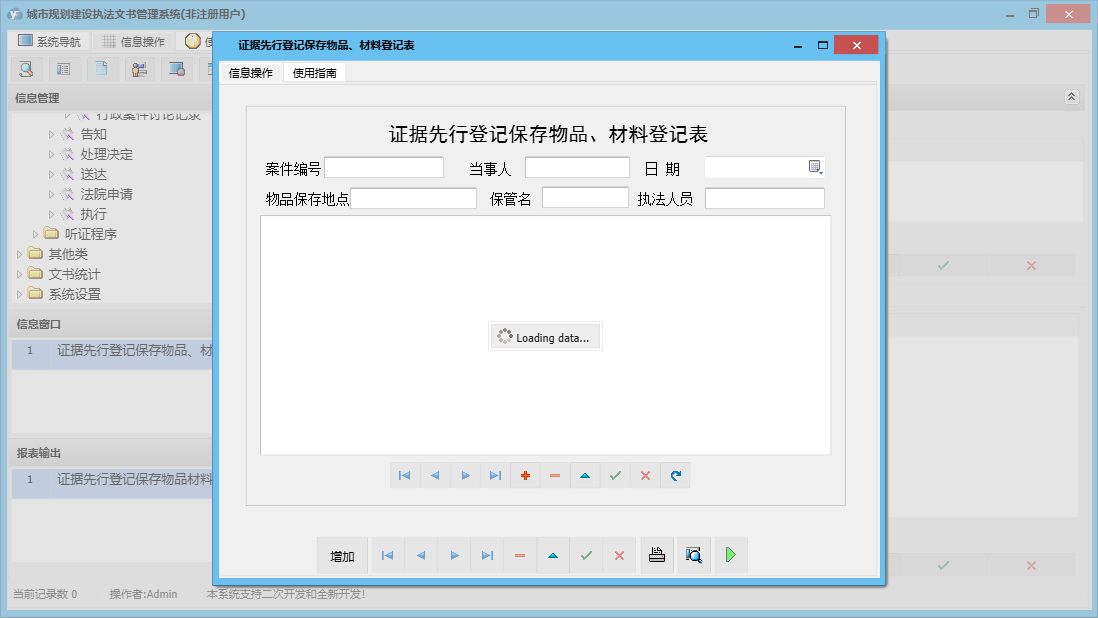Open print preview from the dialog toolbar

694,555
